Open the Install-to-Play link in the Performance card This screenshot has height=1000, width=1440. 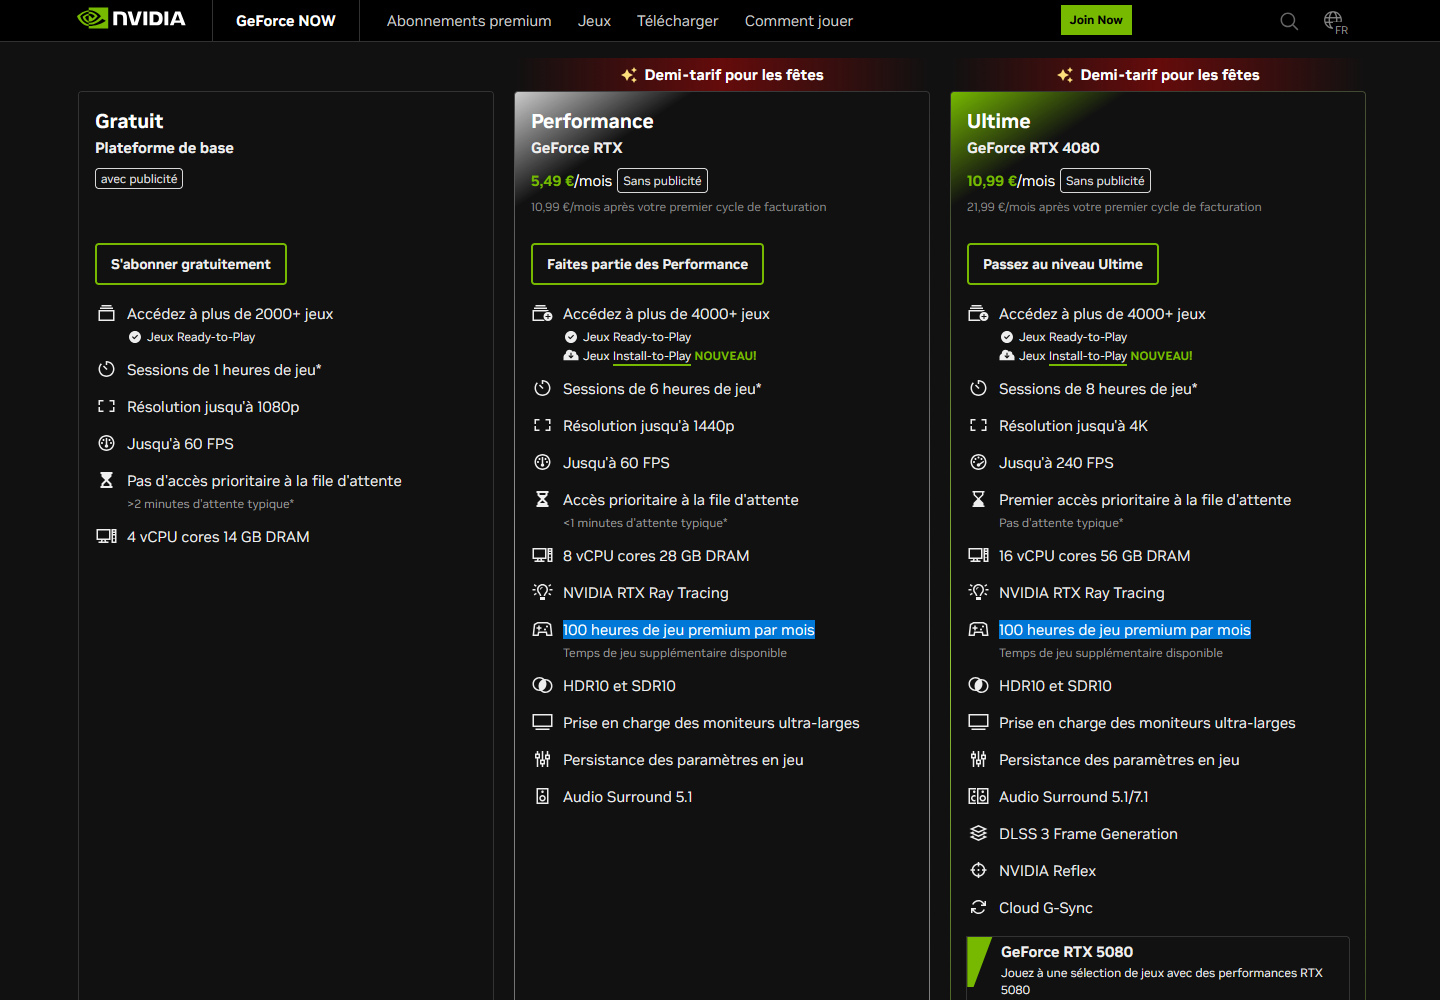coord(652,355)
